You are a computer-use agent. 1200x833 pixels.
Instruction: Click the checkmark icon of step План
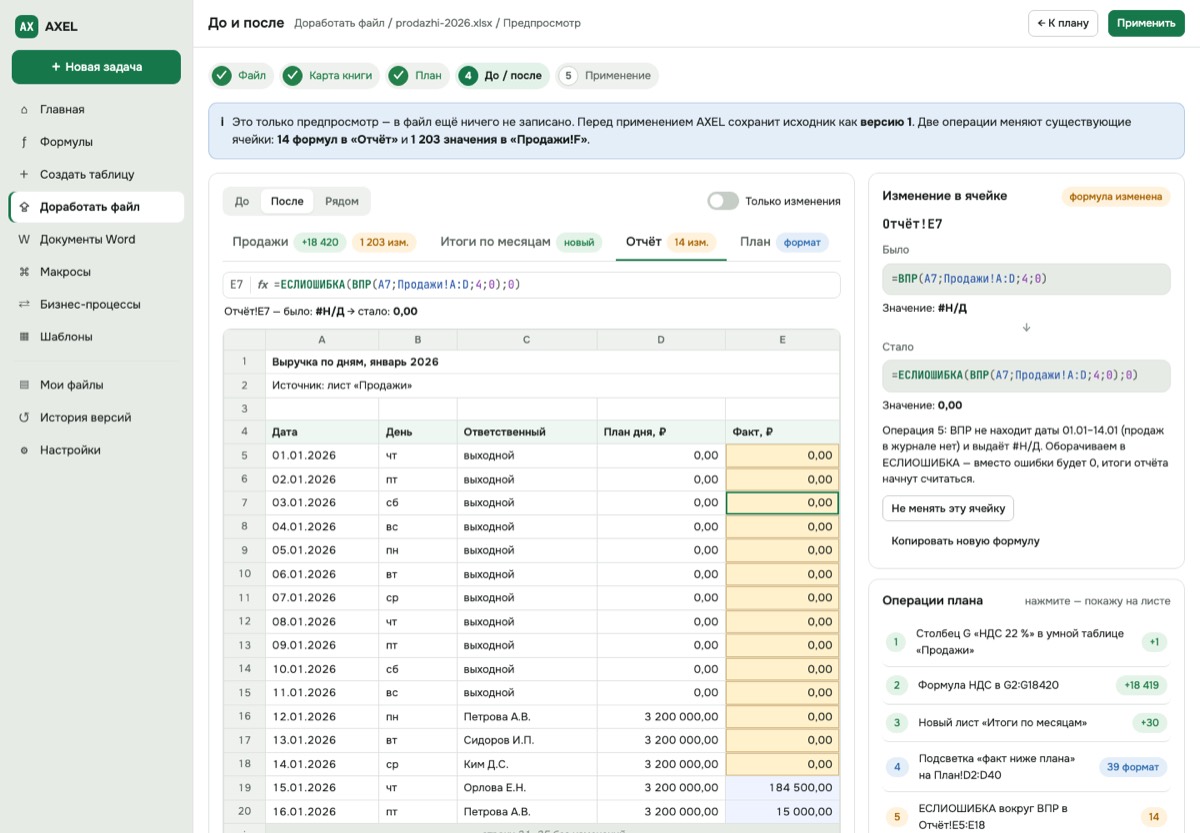pos(399,75)
